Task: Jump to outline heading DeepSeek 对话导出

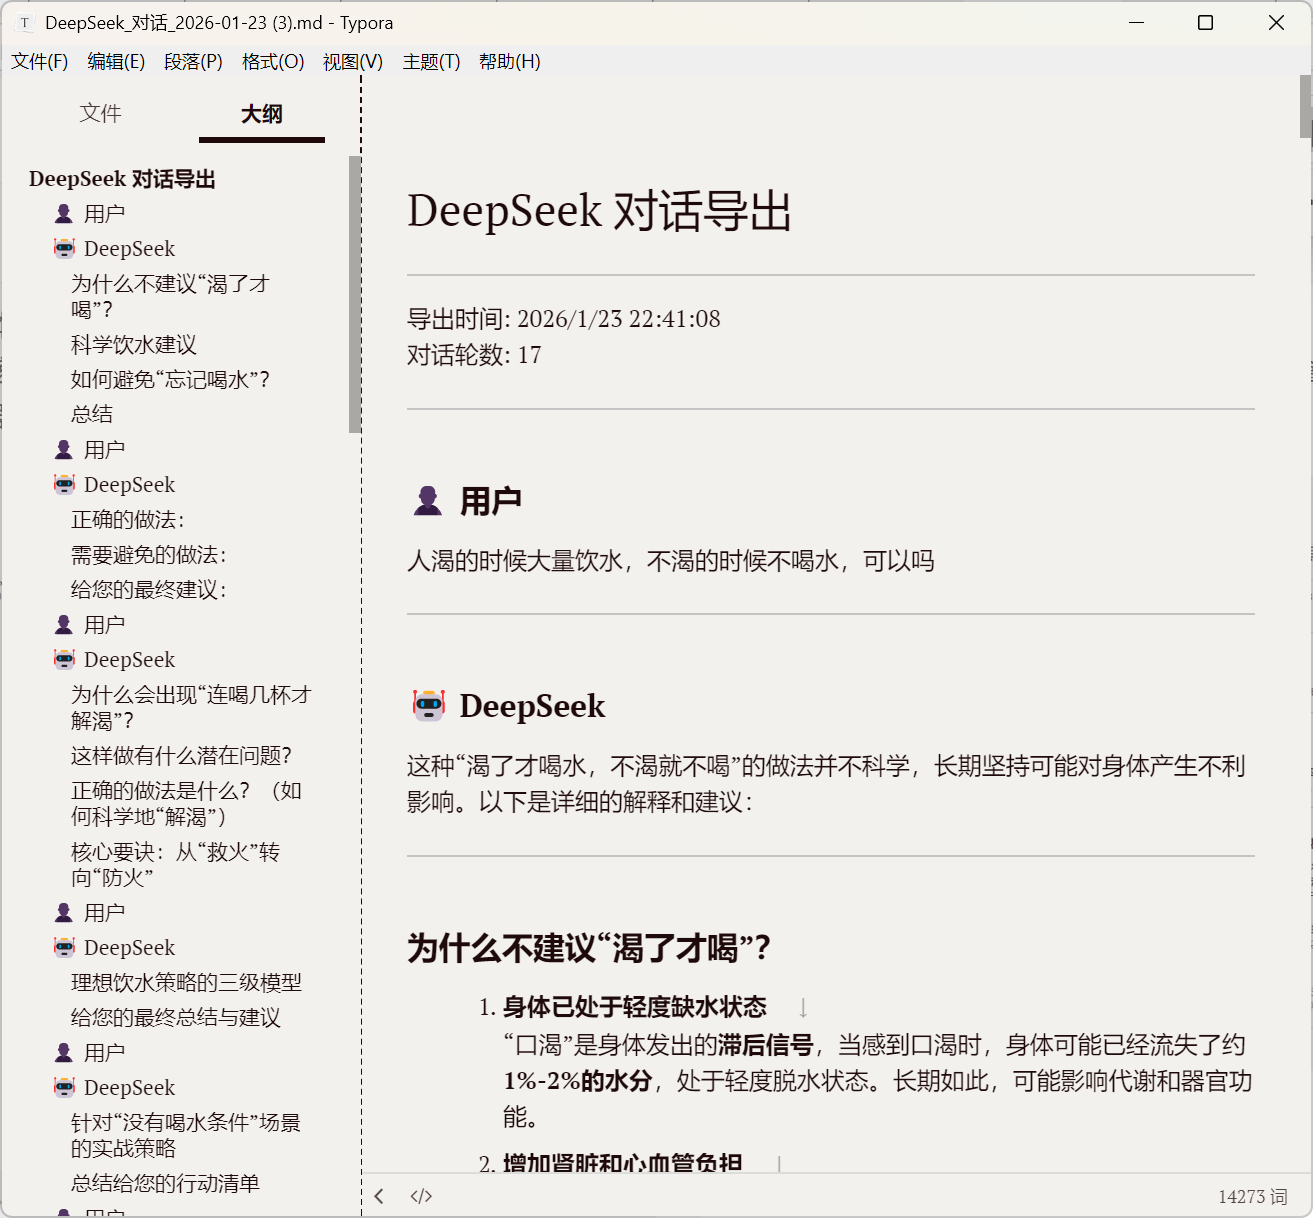Action: coord(122,179)
